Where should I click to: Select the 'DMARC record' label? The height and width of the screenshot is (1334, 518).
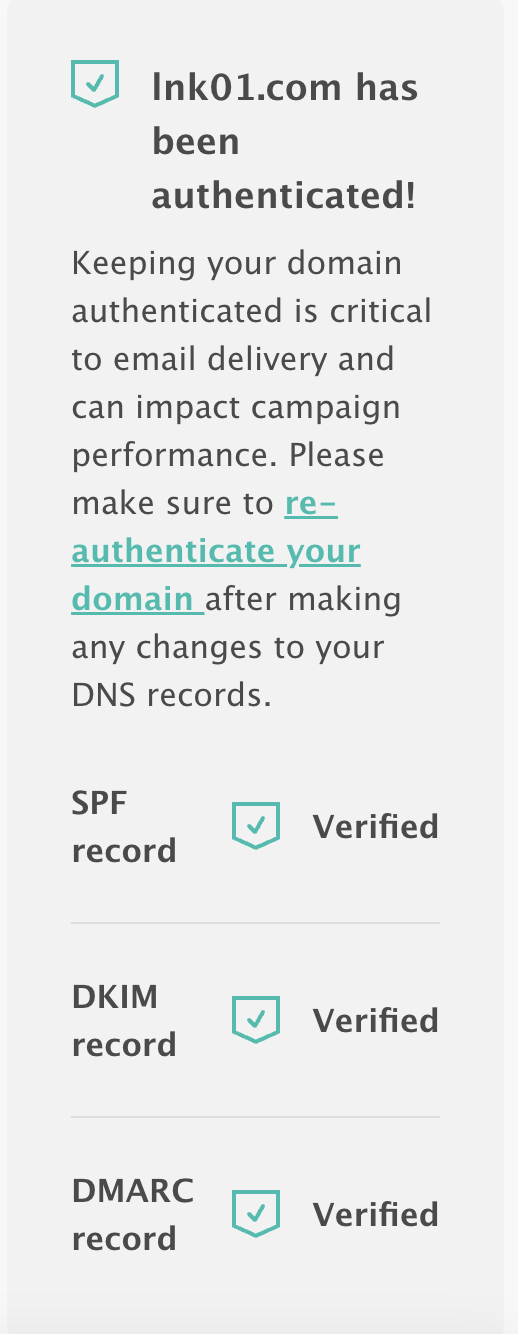[x=133, y=1215]
